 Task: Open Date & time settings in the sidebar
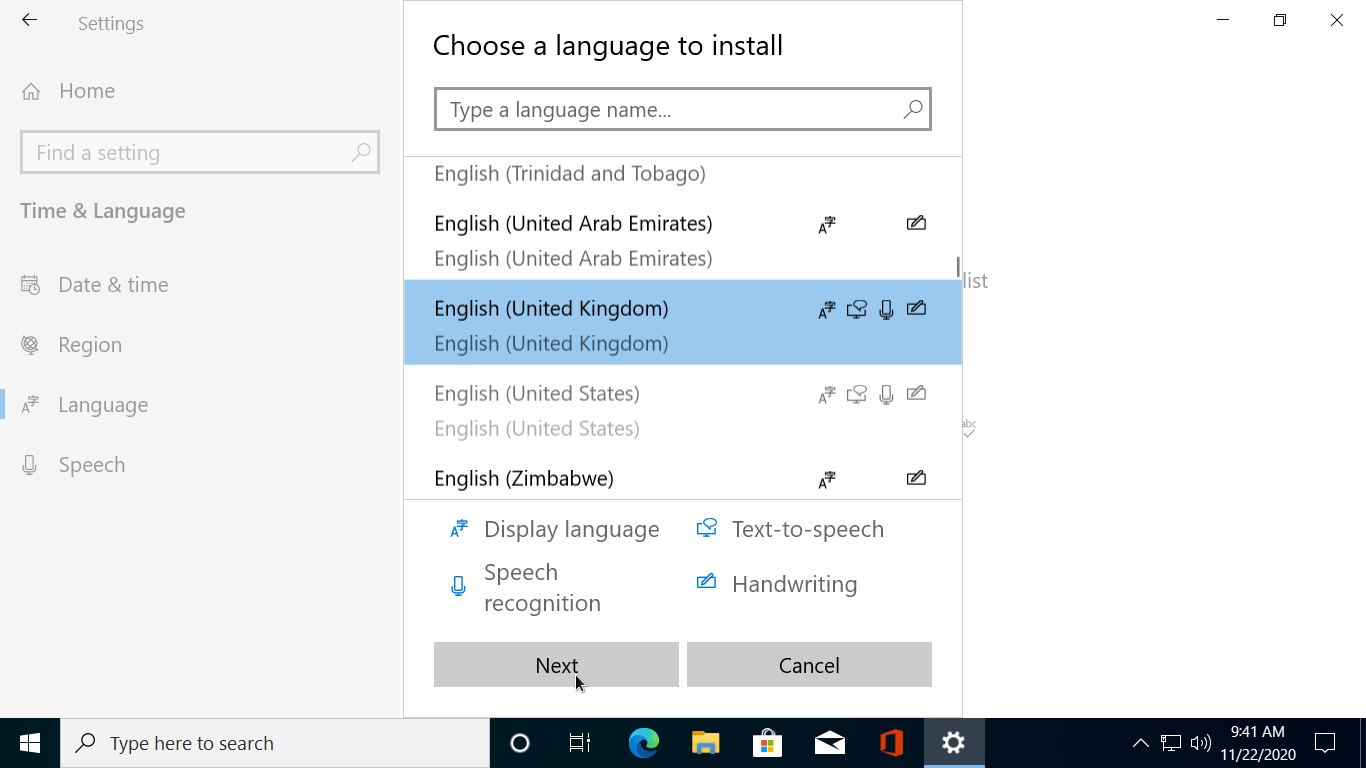pos(112,284)
